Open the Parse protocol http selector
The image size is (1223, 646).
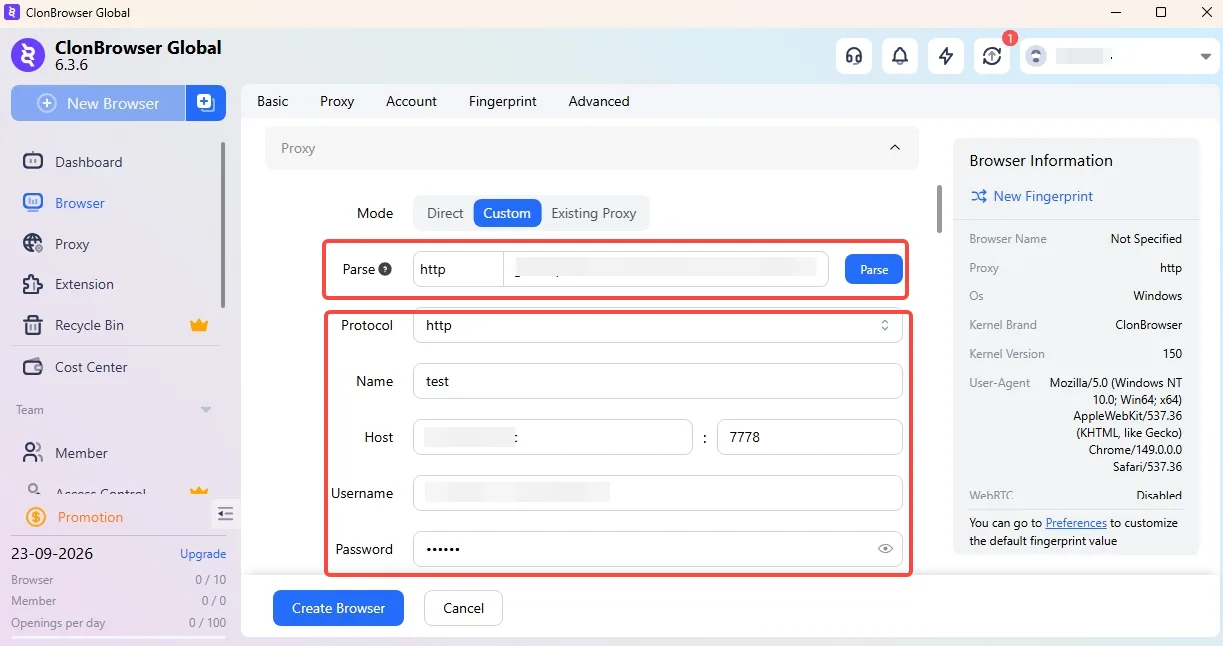click(x=458, y=269)
